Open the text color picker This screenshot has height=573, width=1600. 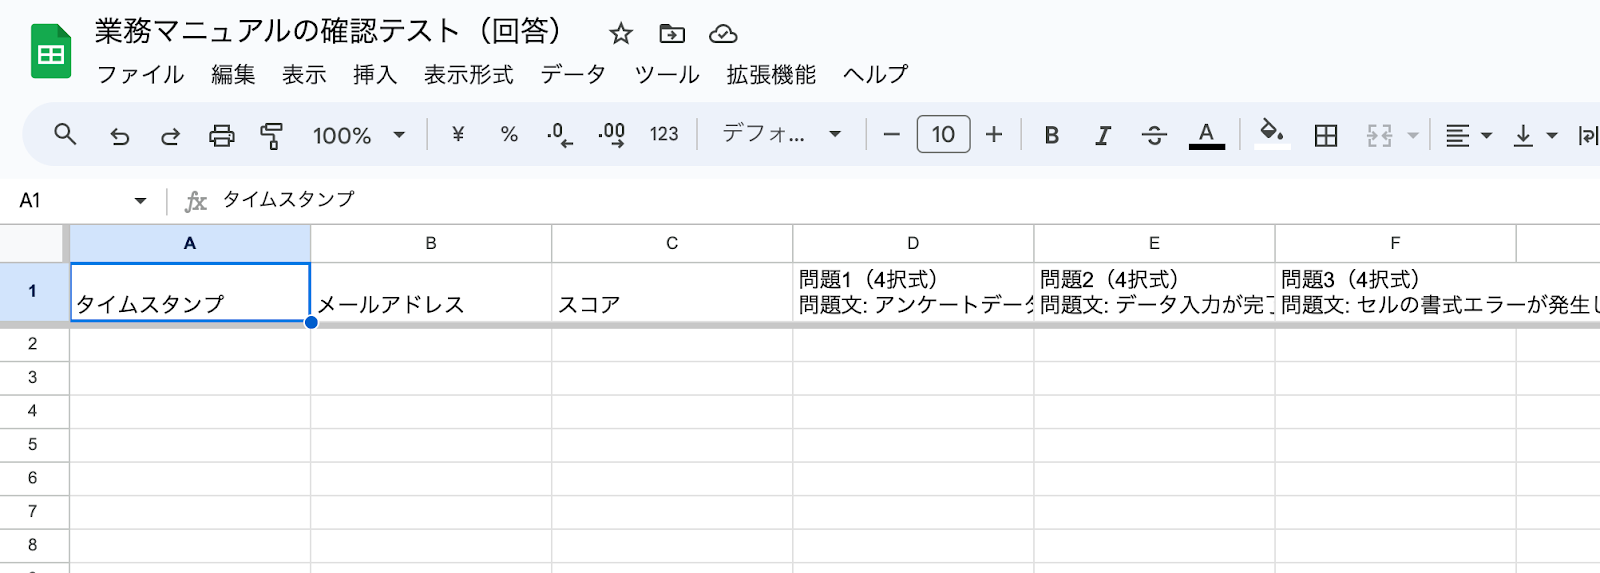point(1207,135)
